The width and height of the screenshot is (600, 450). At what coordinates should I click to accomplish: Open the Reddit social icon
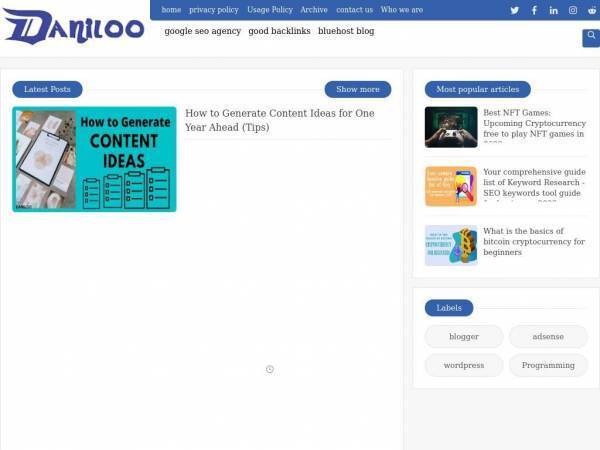click(x=593, y=10)
